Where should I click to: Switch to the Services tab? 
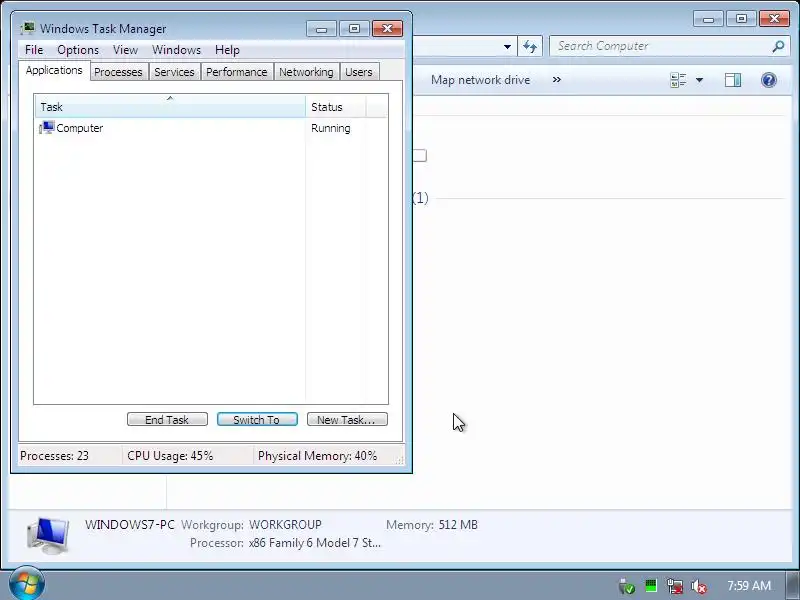click(174, 72)
